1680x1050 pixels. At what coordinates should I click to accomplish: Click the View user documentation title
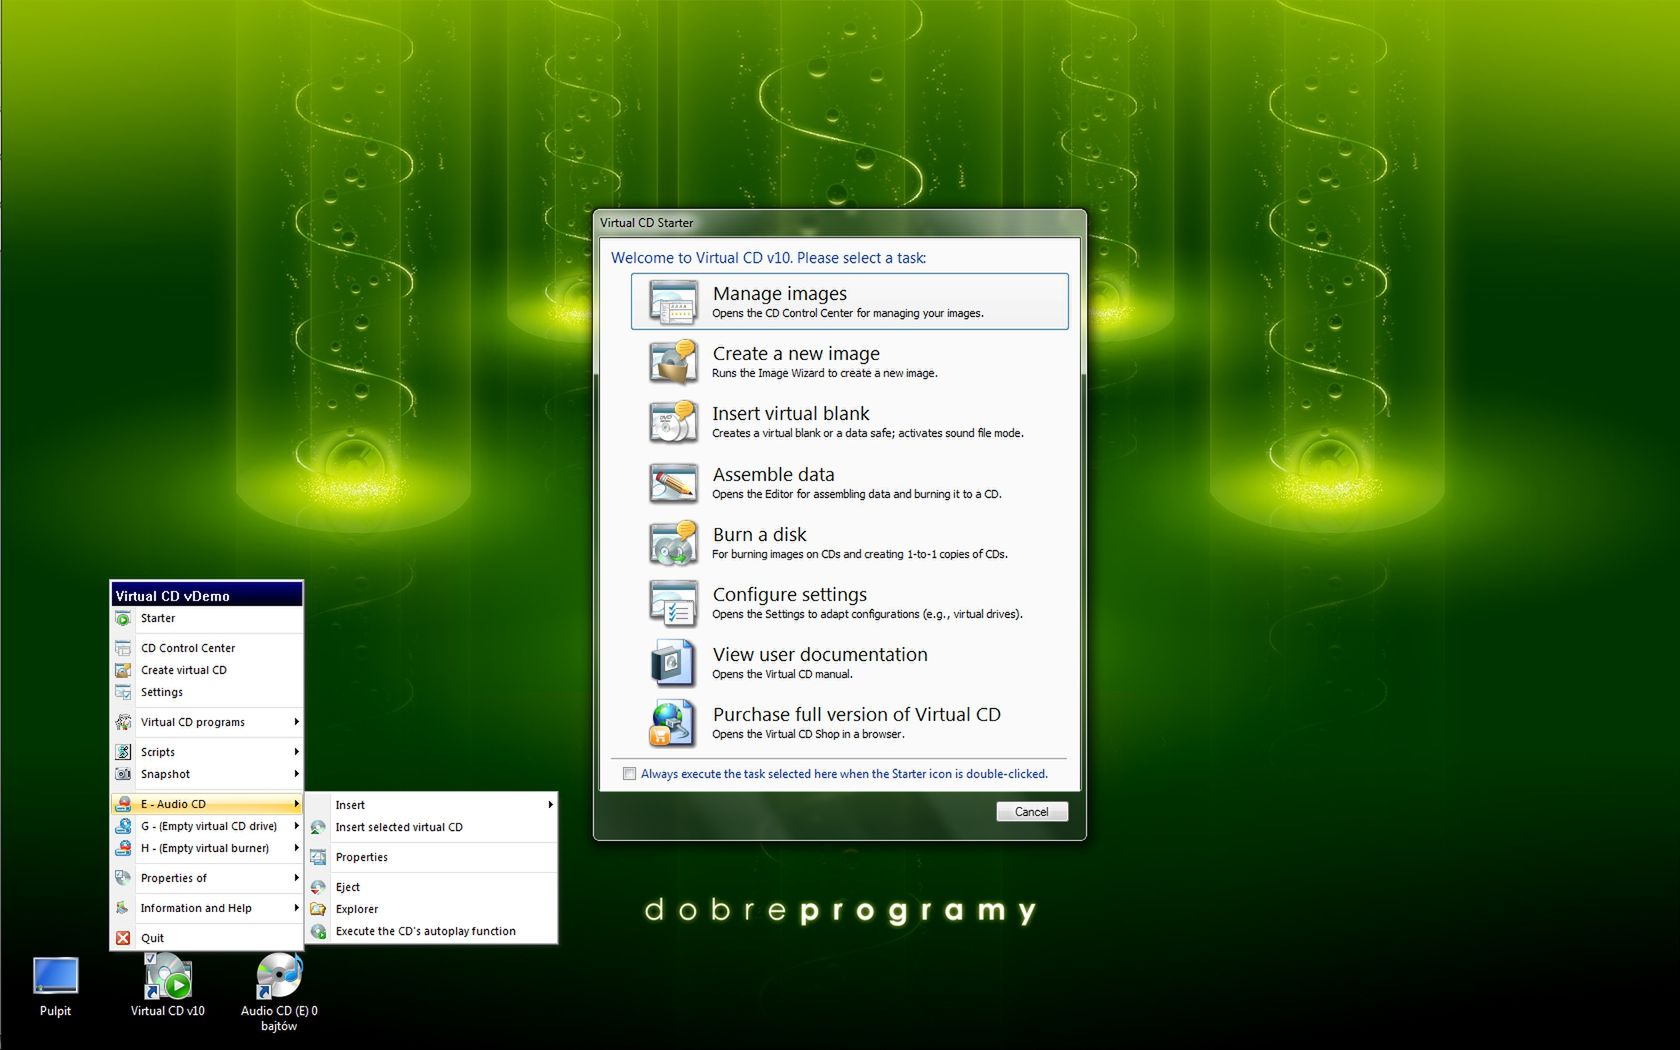pyautogui.click(x=820, y=655)
